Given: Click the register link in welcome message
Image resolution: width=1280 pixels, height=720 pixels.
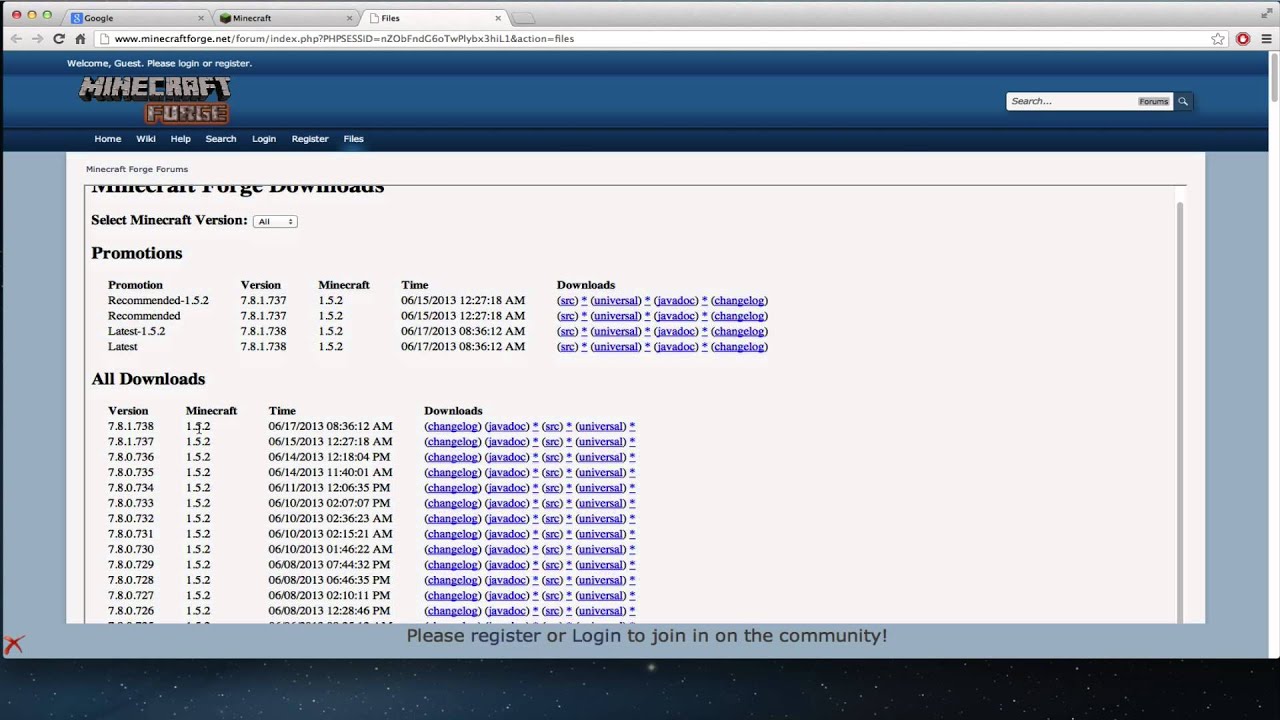Looking at the screenshot, I should point(233,63).
